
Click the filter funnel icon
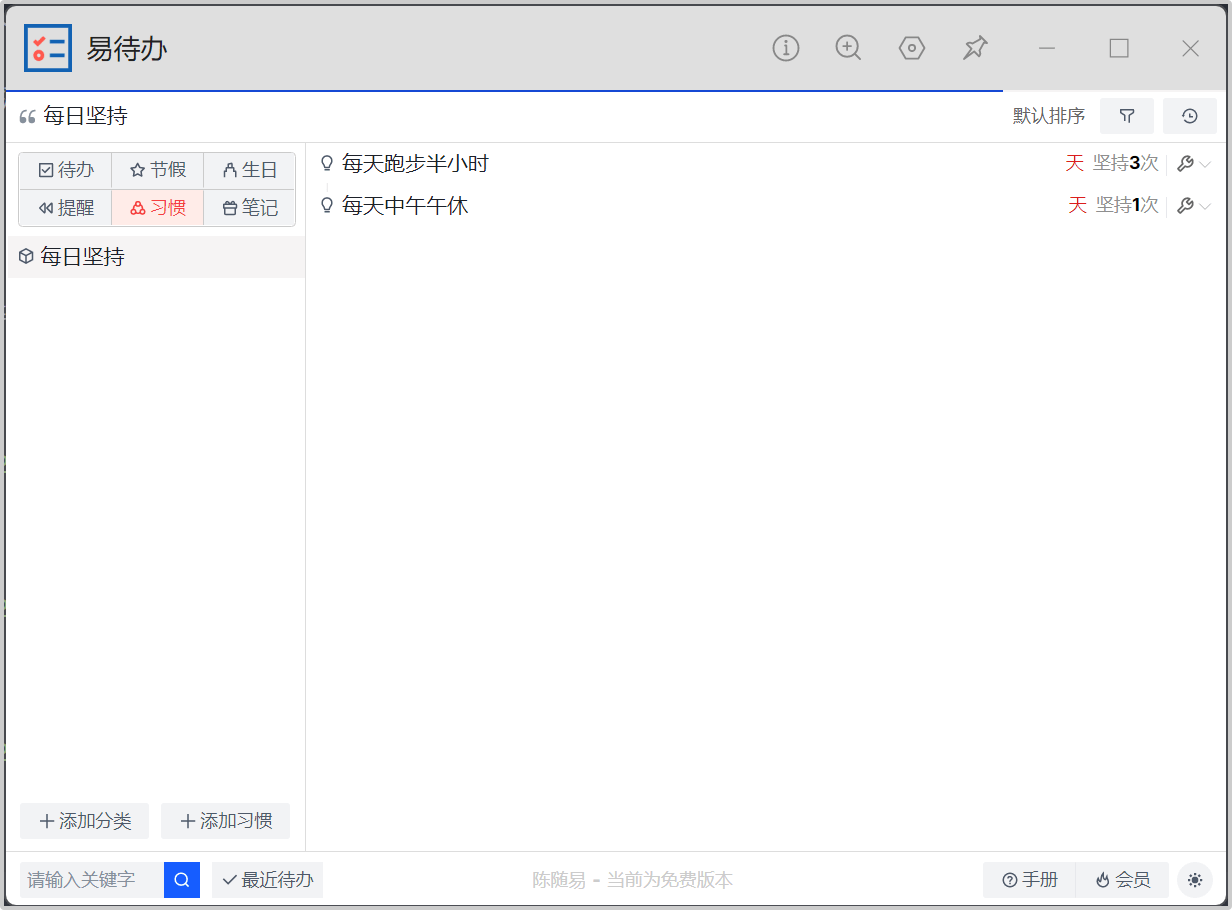(1127, 116)
